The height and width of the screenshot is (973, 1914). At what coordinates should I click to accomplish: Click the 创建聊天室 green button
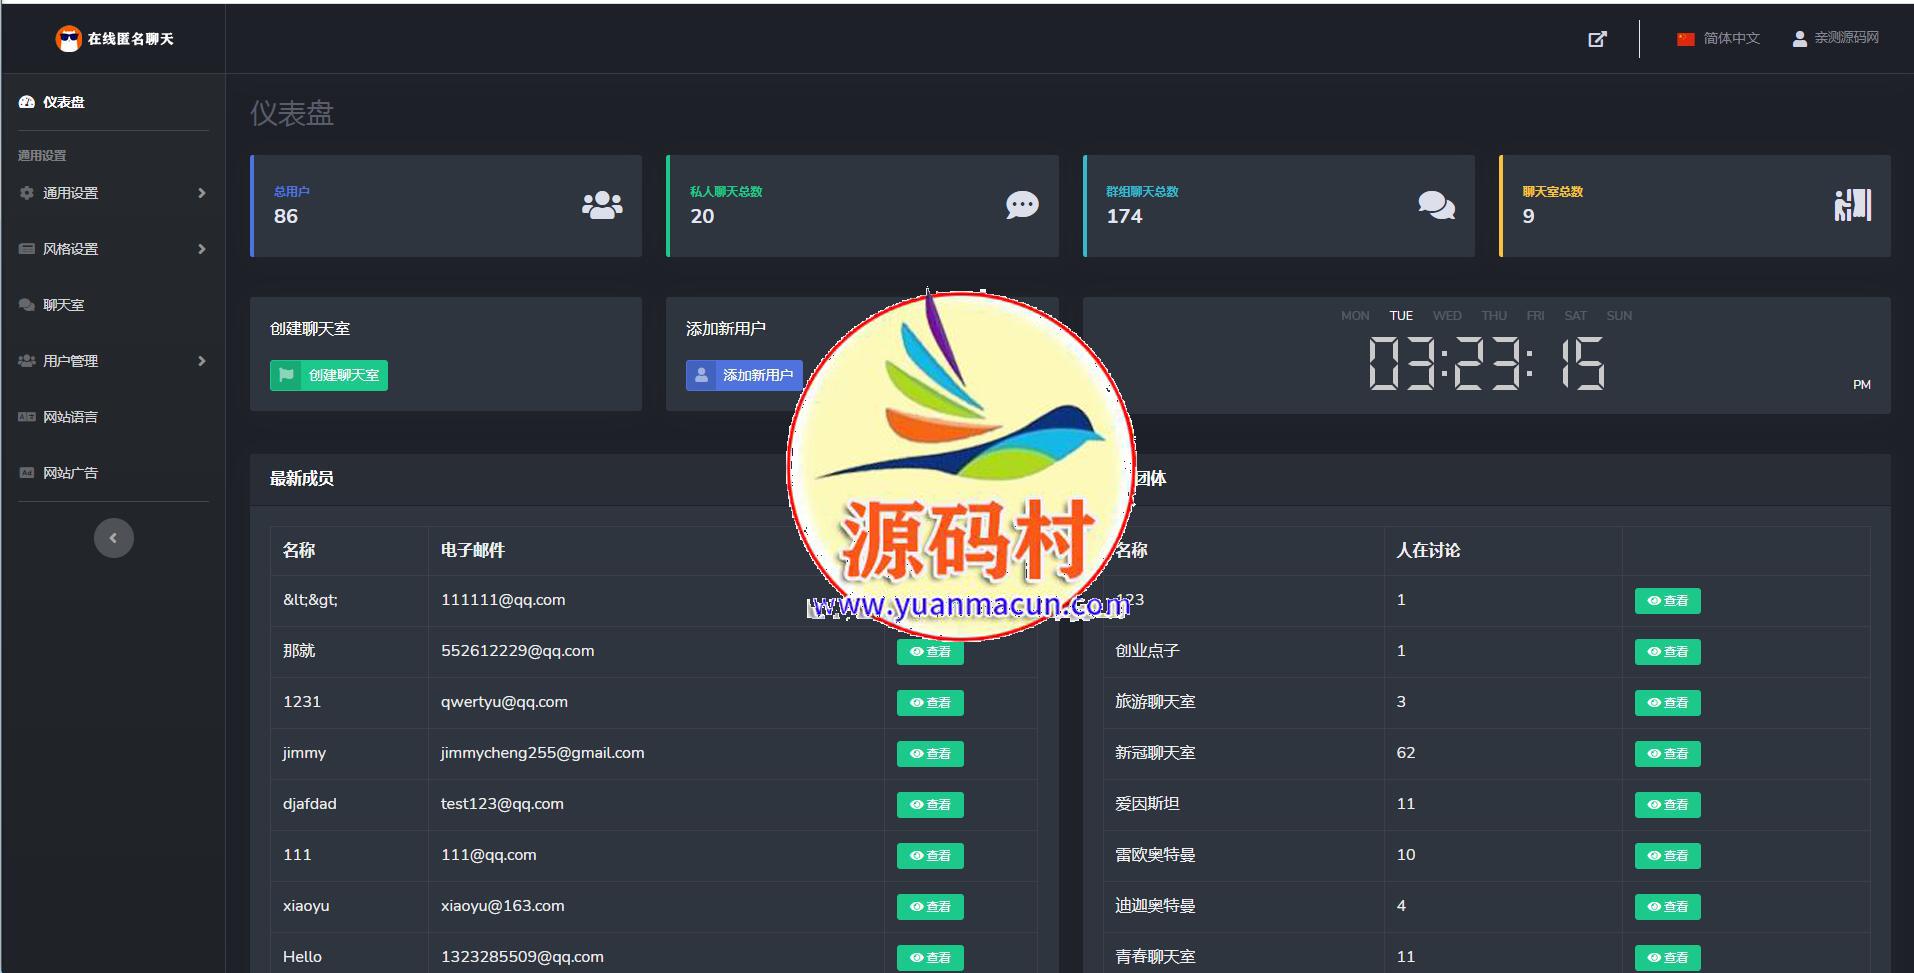pos(329,375)
